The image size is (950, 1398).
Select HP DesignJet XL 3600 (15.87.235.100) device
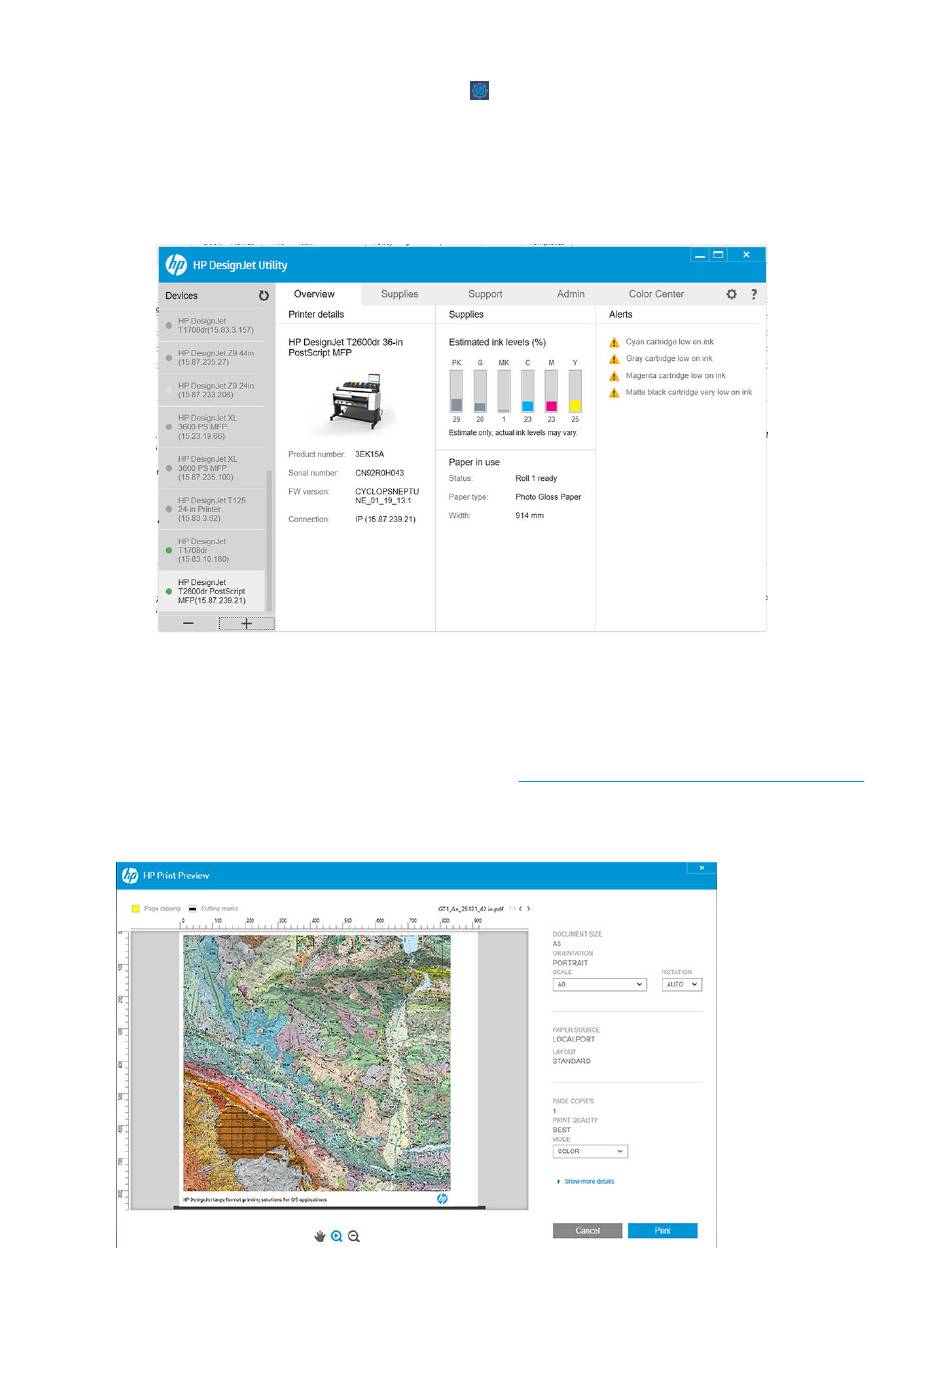tap(212, 468)
